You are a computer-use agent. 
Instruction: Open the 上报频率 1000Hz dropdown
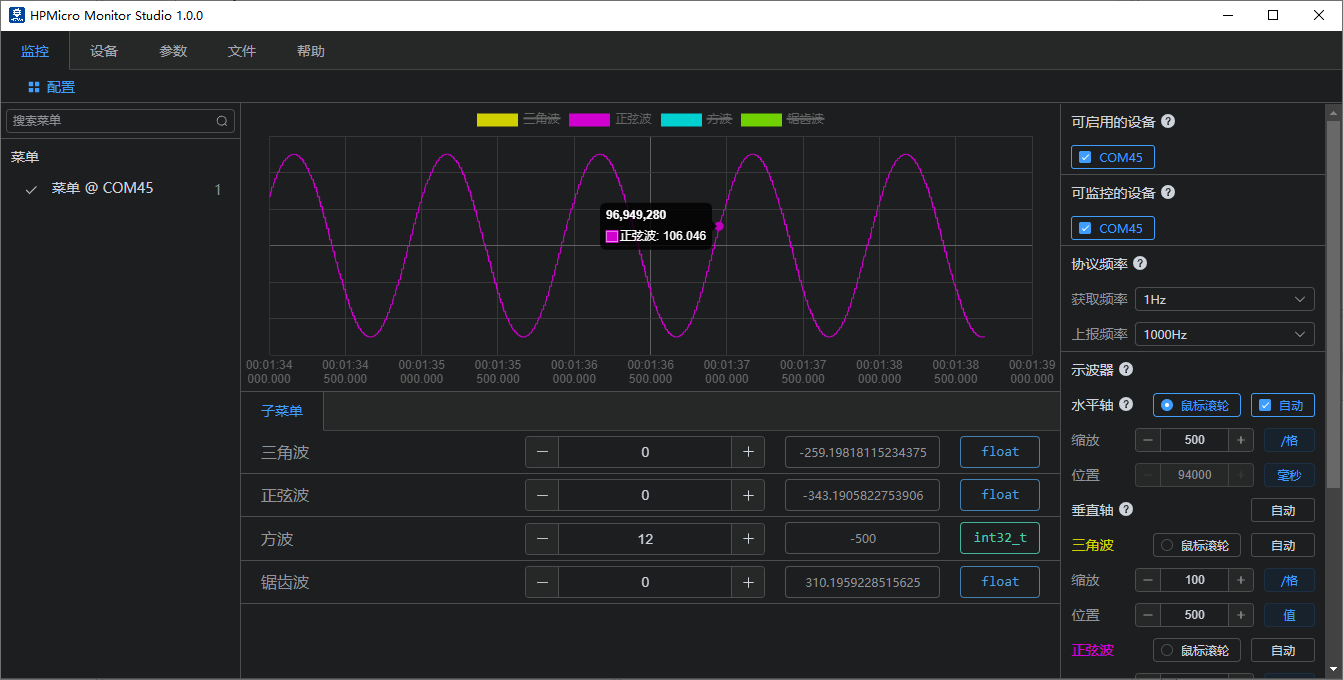[x=1225, y=334]
